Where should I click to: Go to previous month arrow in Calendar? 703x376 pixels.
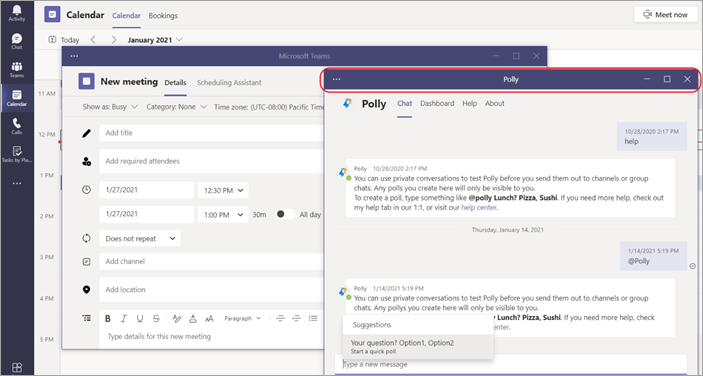[x=93, y=40]
